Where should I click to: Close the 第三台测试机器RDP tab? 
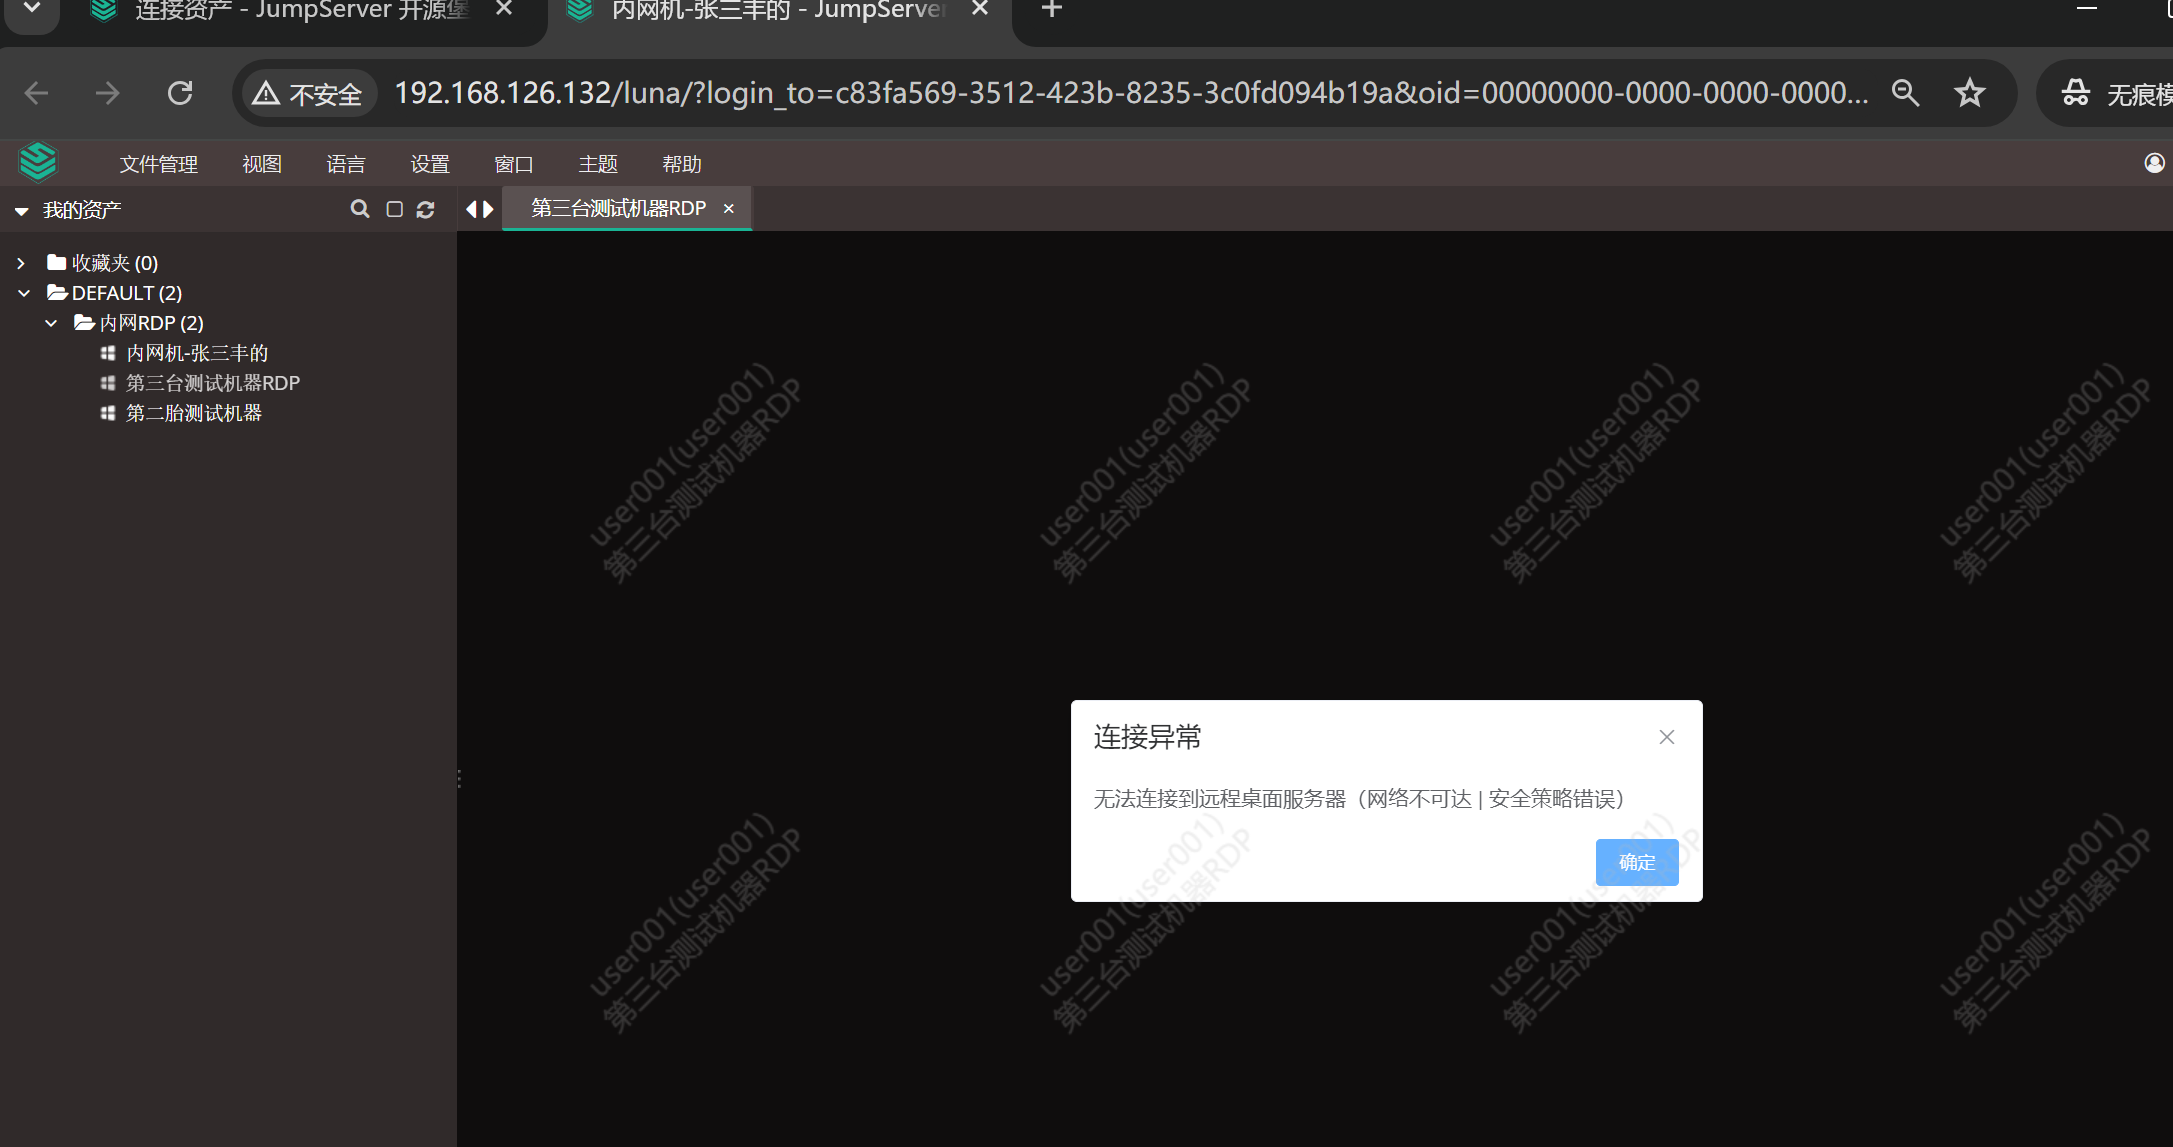[729, 208]
